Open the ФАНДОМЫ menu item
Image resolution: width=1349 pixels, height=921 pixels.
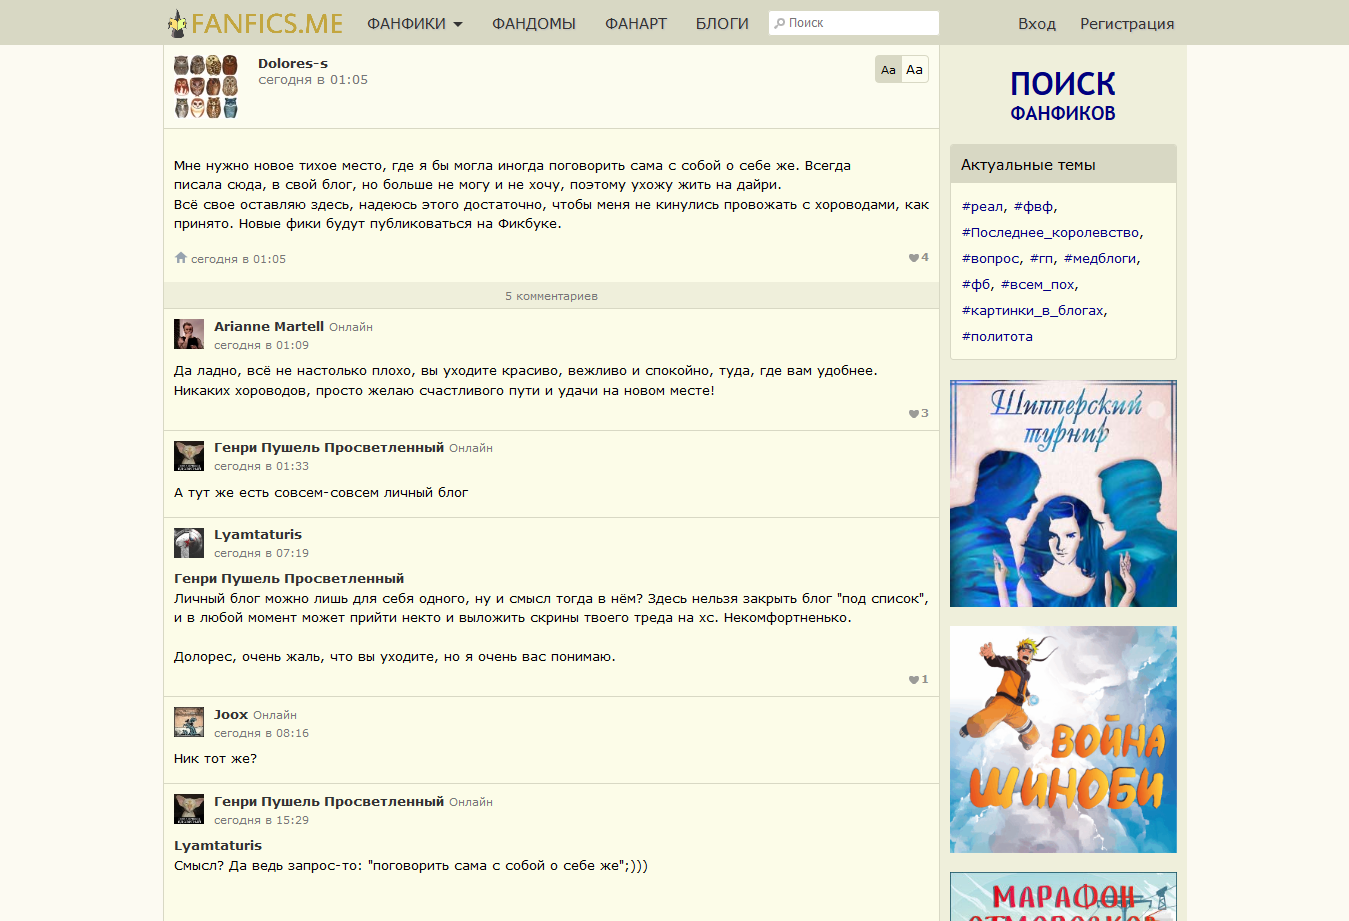click(534, 23)
